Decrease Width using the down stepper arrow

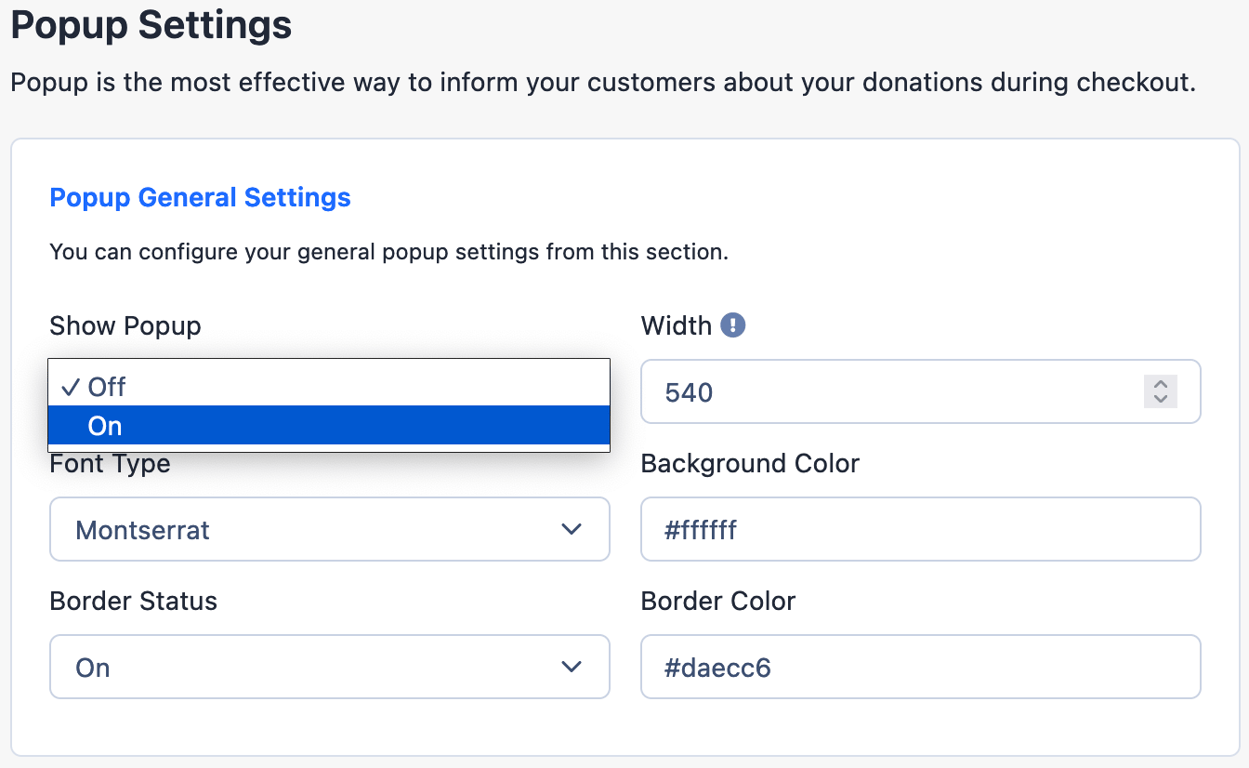[x=1160, y=399]
